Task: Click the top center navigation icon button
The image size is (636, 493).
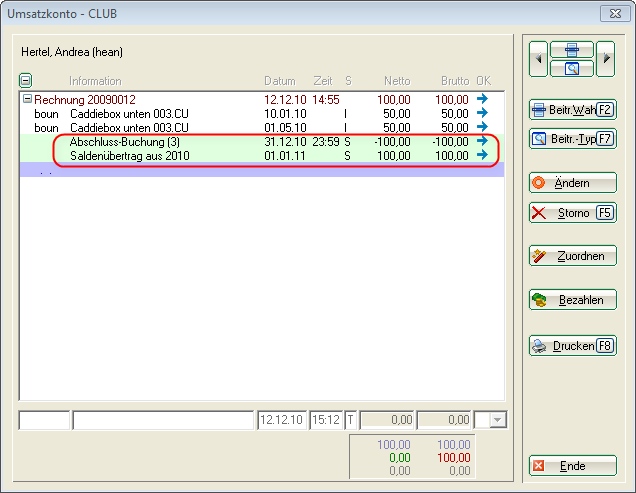Action: [x=572, y=50]
